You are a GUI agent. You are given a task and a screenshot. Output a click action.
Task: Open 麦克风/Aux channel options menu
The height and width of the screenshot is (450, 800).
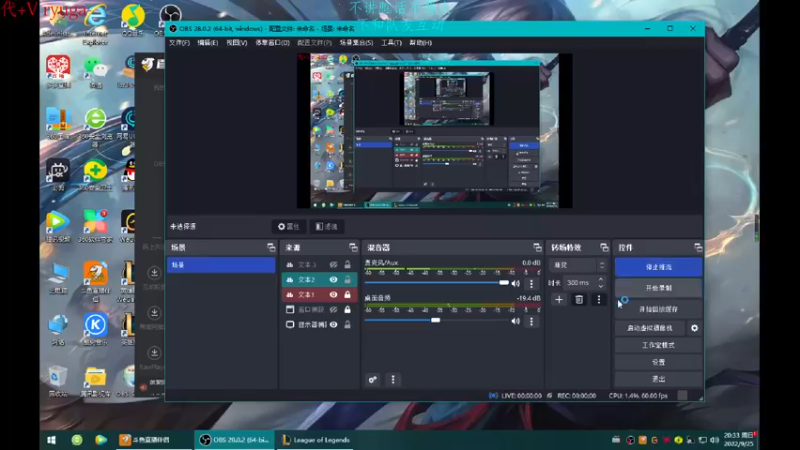531,284
